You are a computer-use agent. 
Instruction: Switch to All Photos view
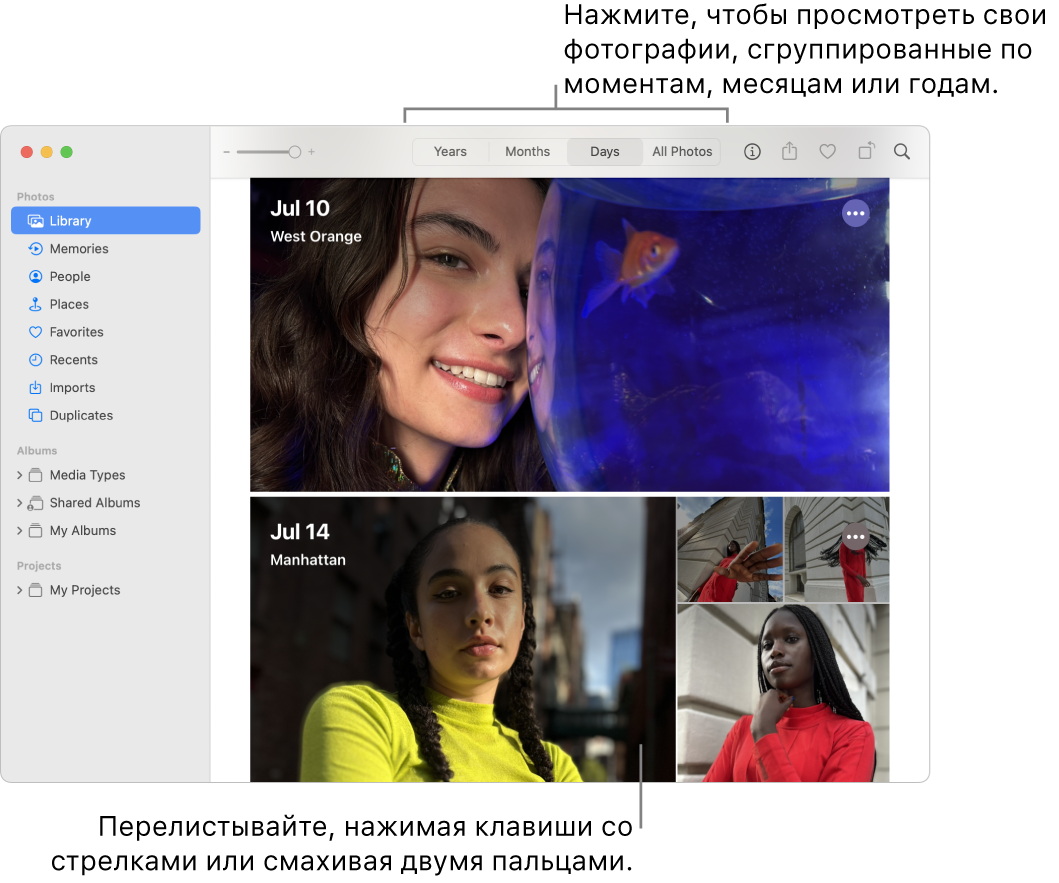682,151
